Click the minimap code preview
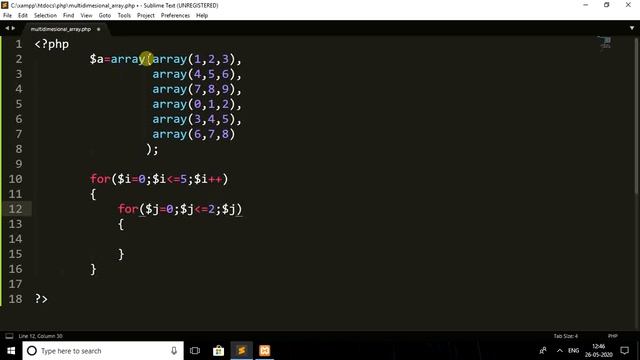This screenshot has width=640, height=360. pyautogui.click(x=605, y=42)
